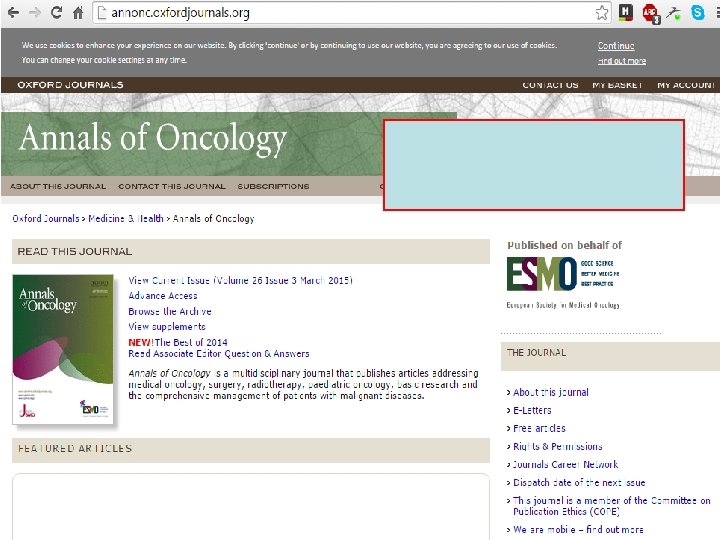Select the 'The Journal' sidebar heading

click(x=536, y=353)
